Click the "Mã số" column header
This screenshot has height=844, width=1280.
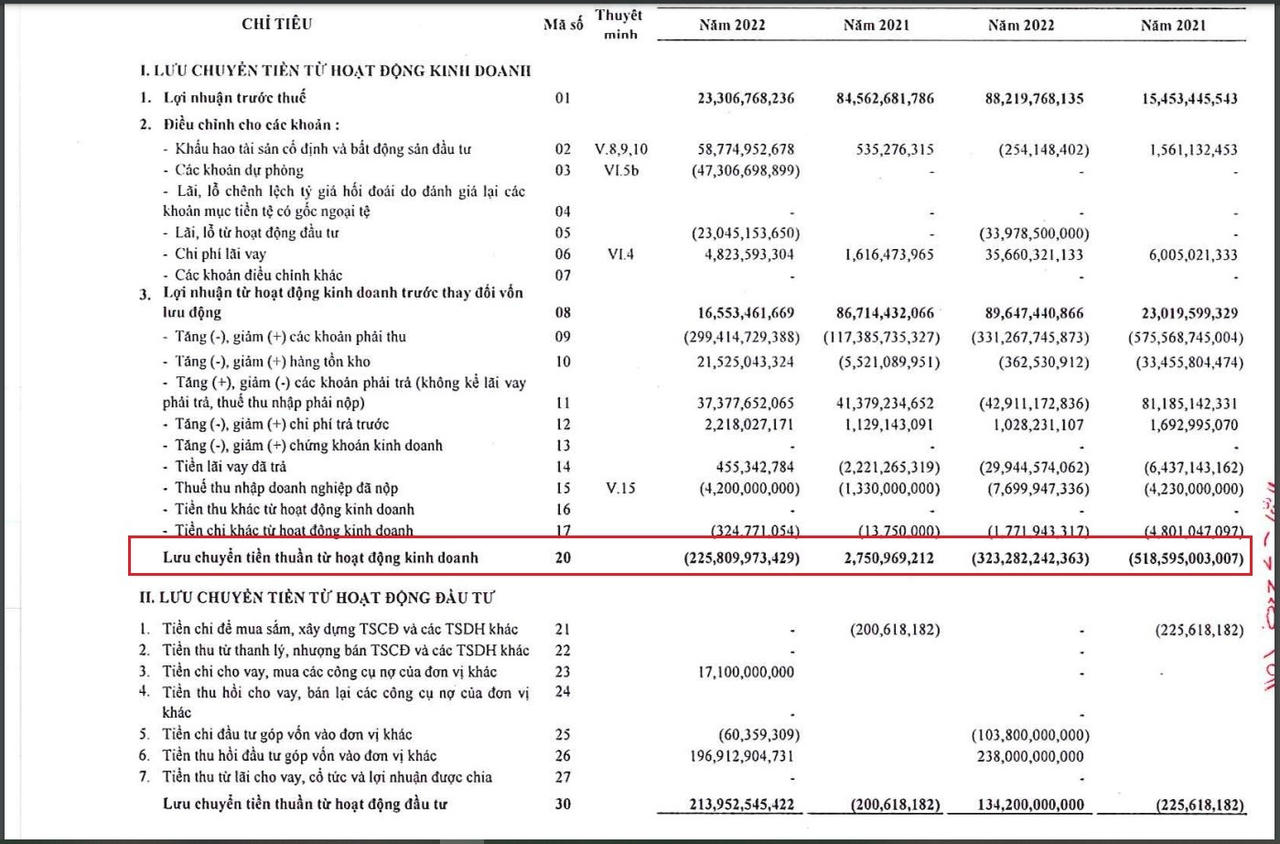coord(563,25)
